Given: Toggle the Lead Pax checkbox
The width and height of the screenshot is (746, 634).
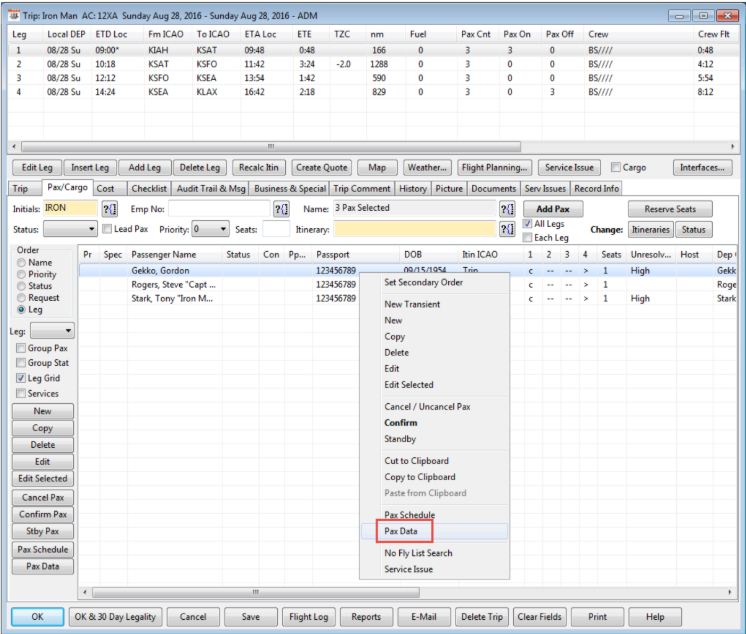Looking at the screenshot, I should [x=106, y=230].
